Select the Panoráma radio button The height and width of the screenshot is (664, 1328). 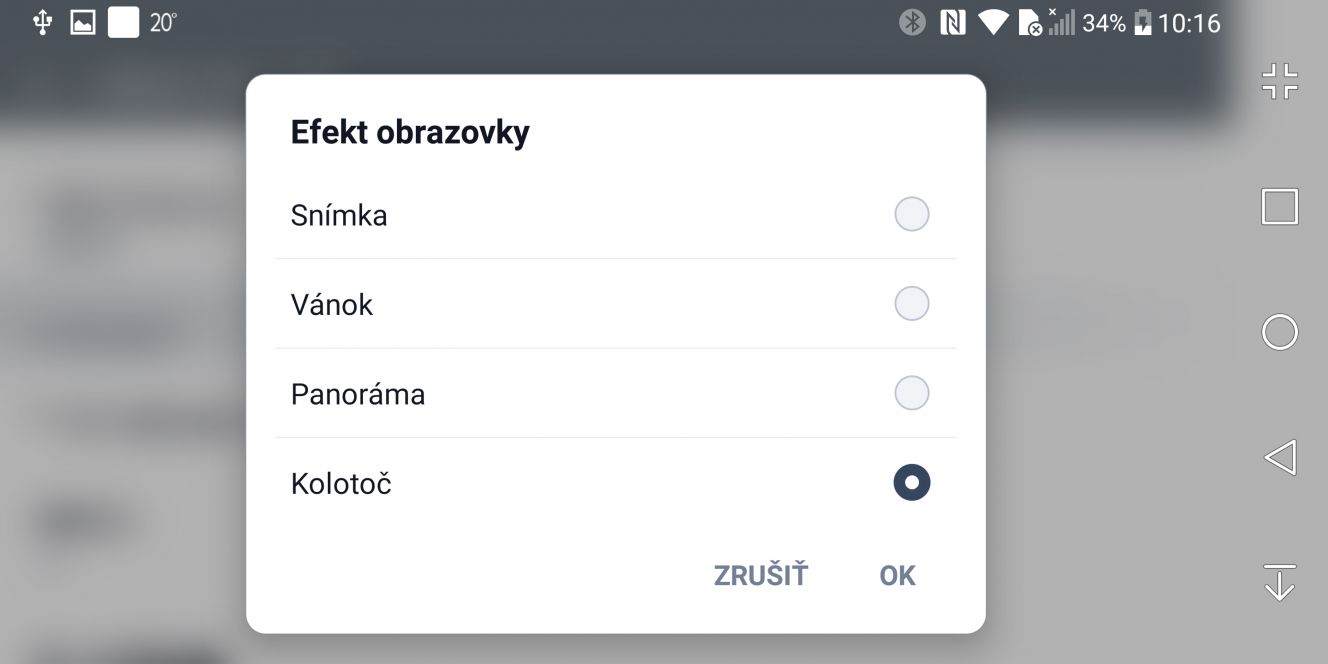coord(911,393)
